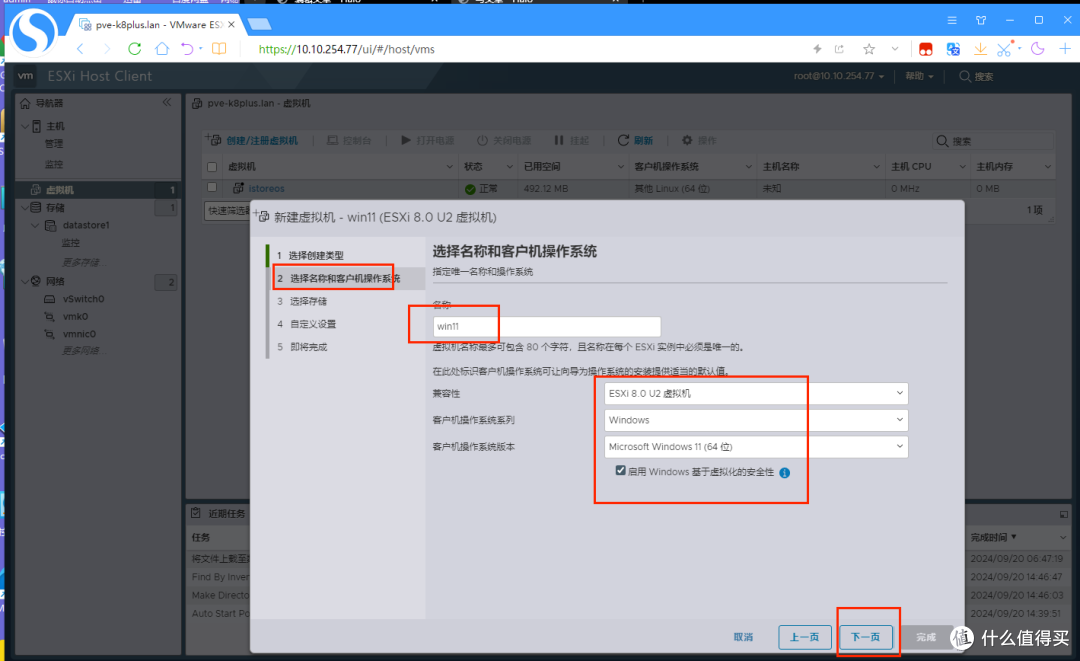Click the VM name input field
This screenshot has height=661, width=1080.
tap(547, 326)
